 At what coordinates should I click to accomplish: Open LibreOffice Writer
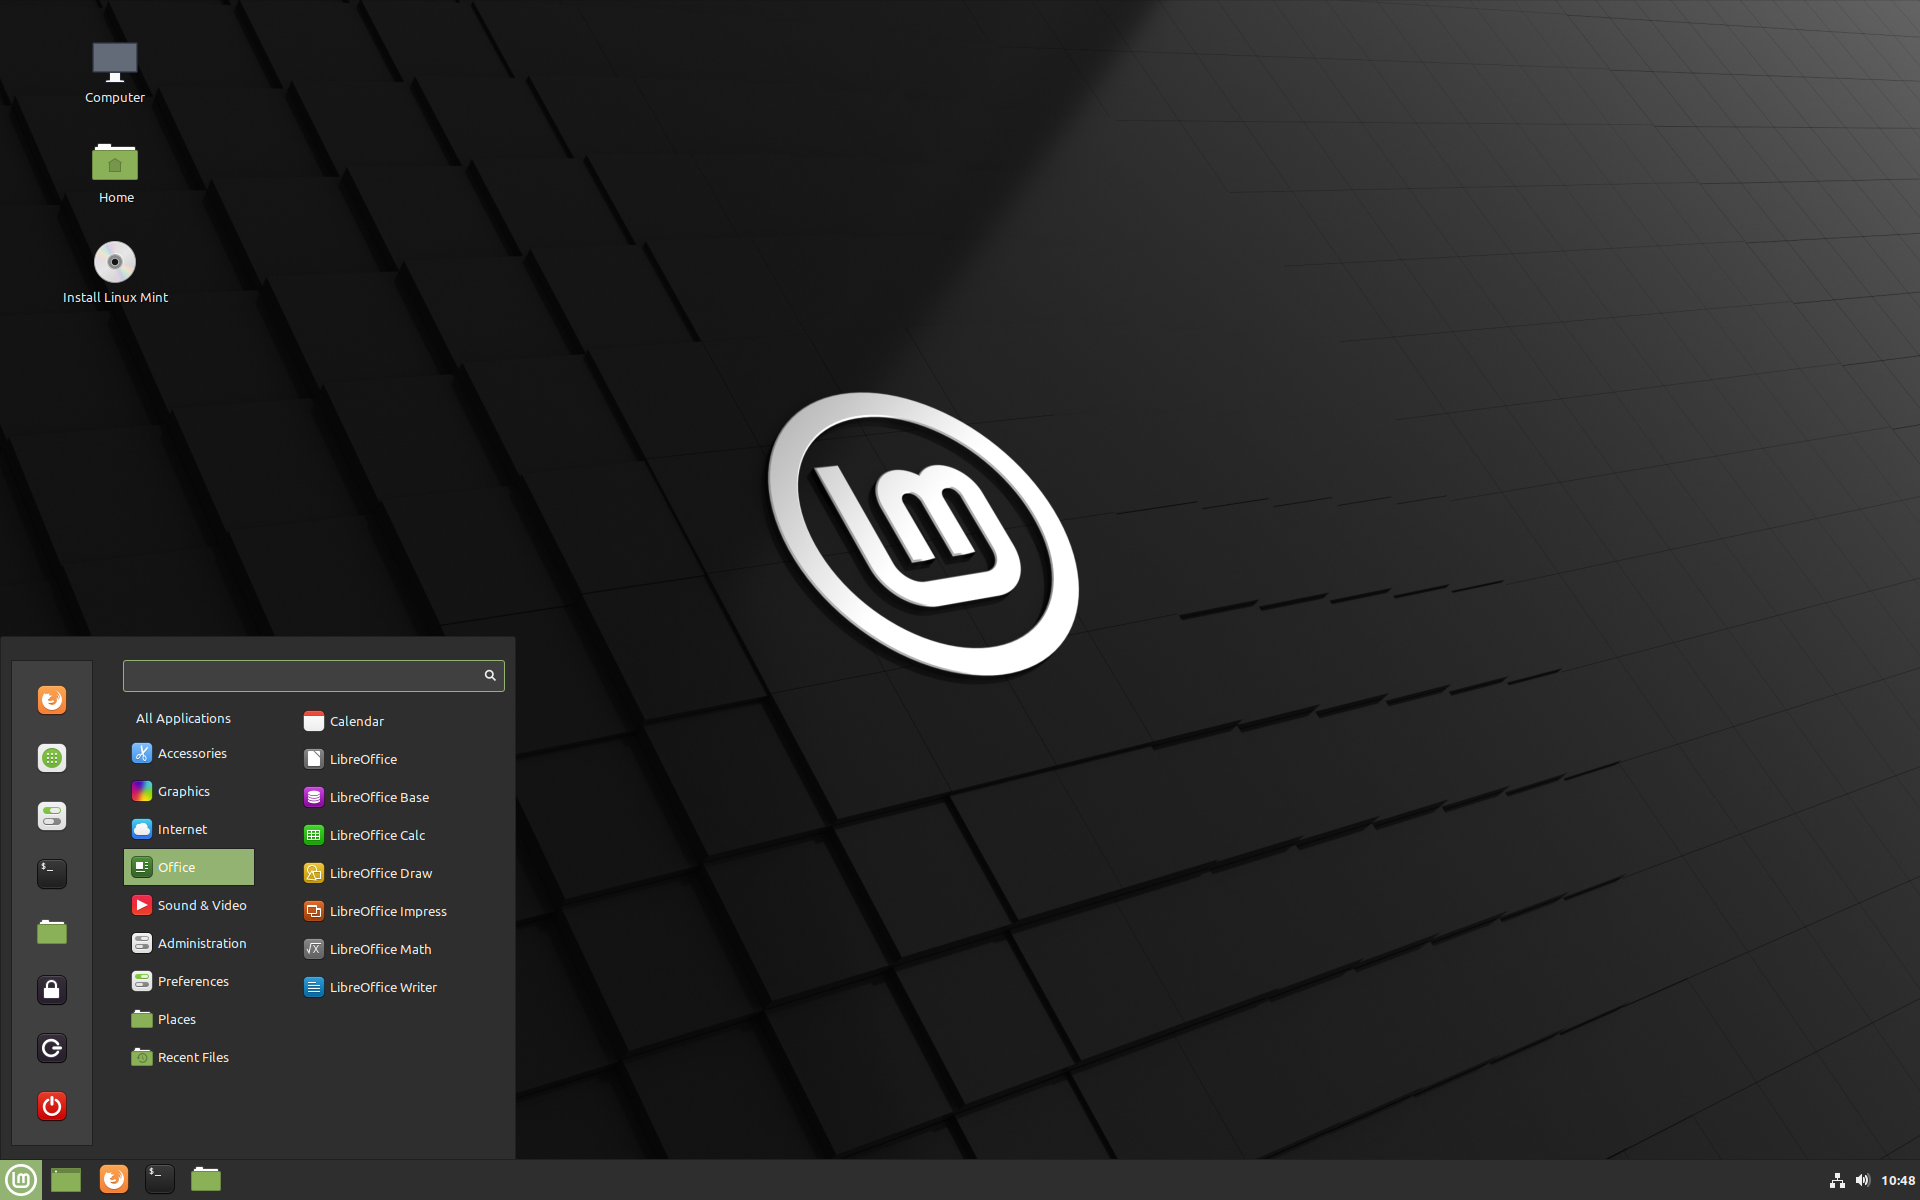(383, 986)
